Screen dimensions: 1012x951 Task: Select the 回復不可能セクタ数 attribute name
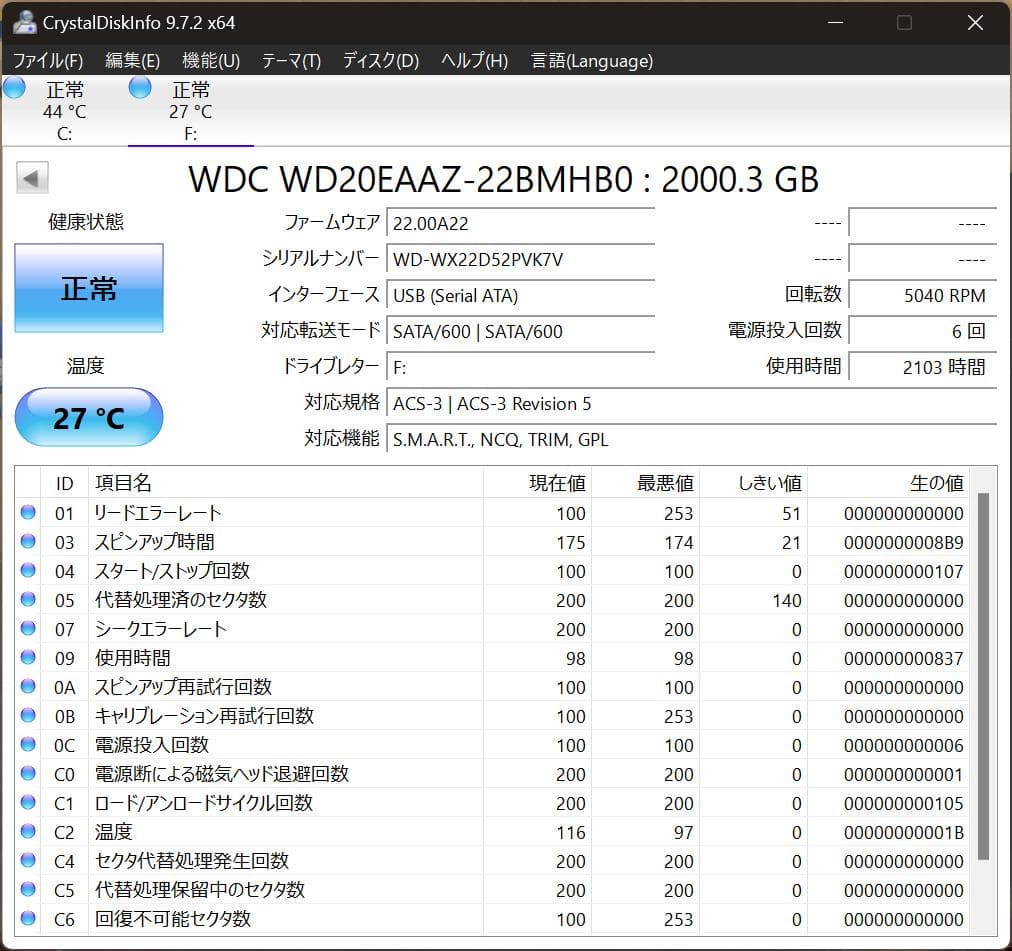click(x=172, y=919)
